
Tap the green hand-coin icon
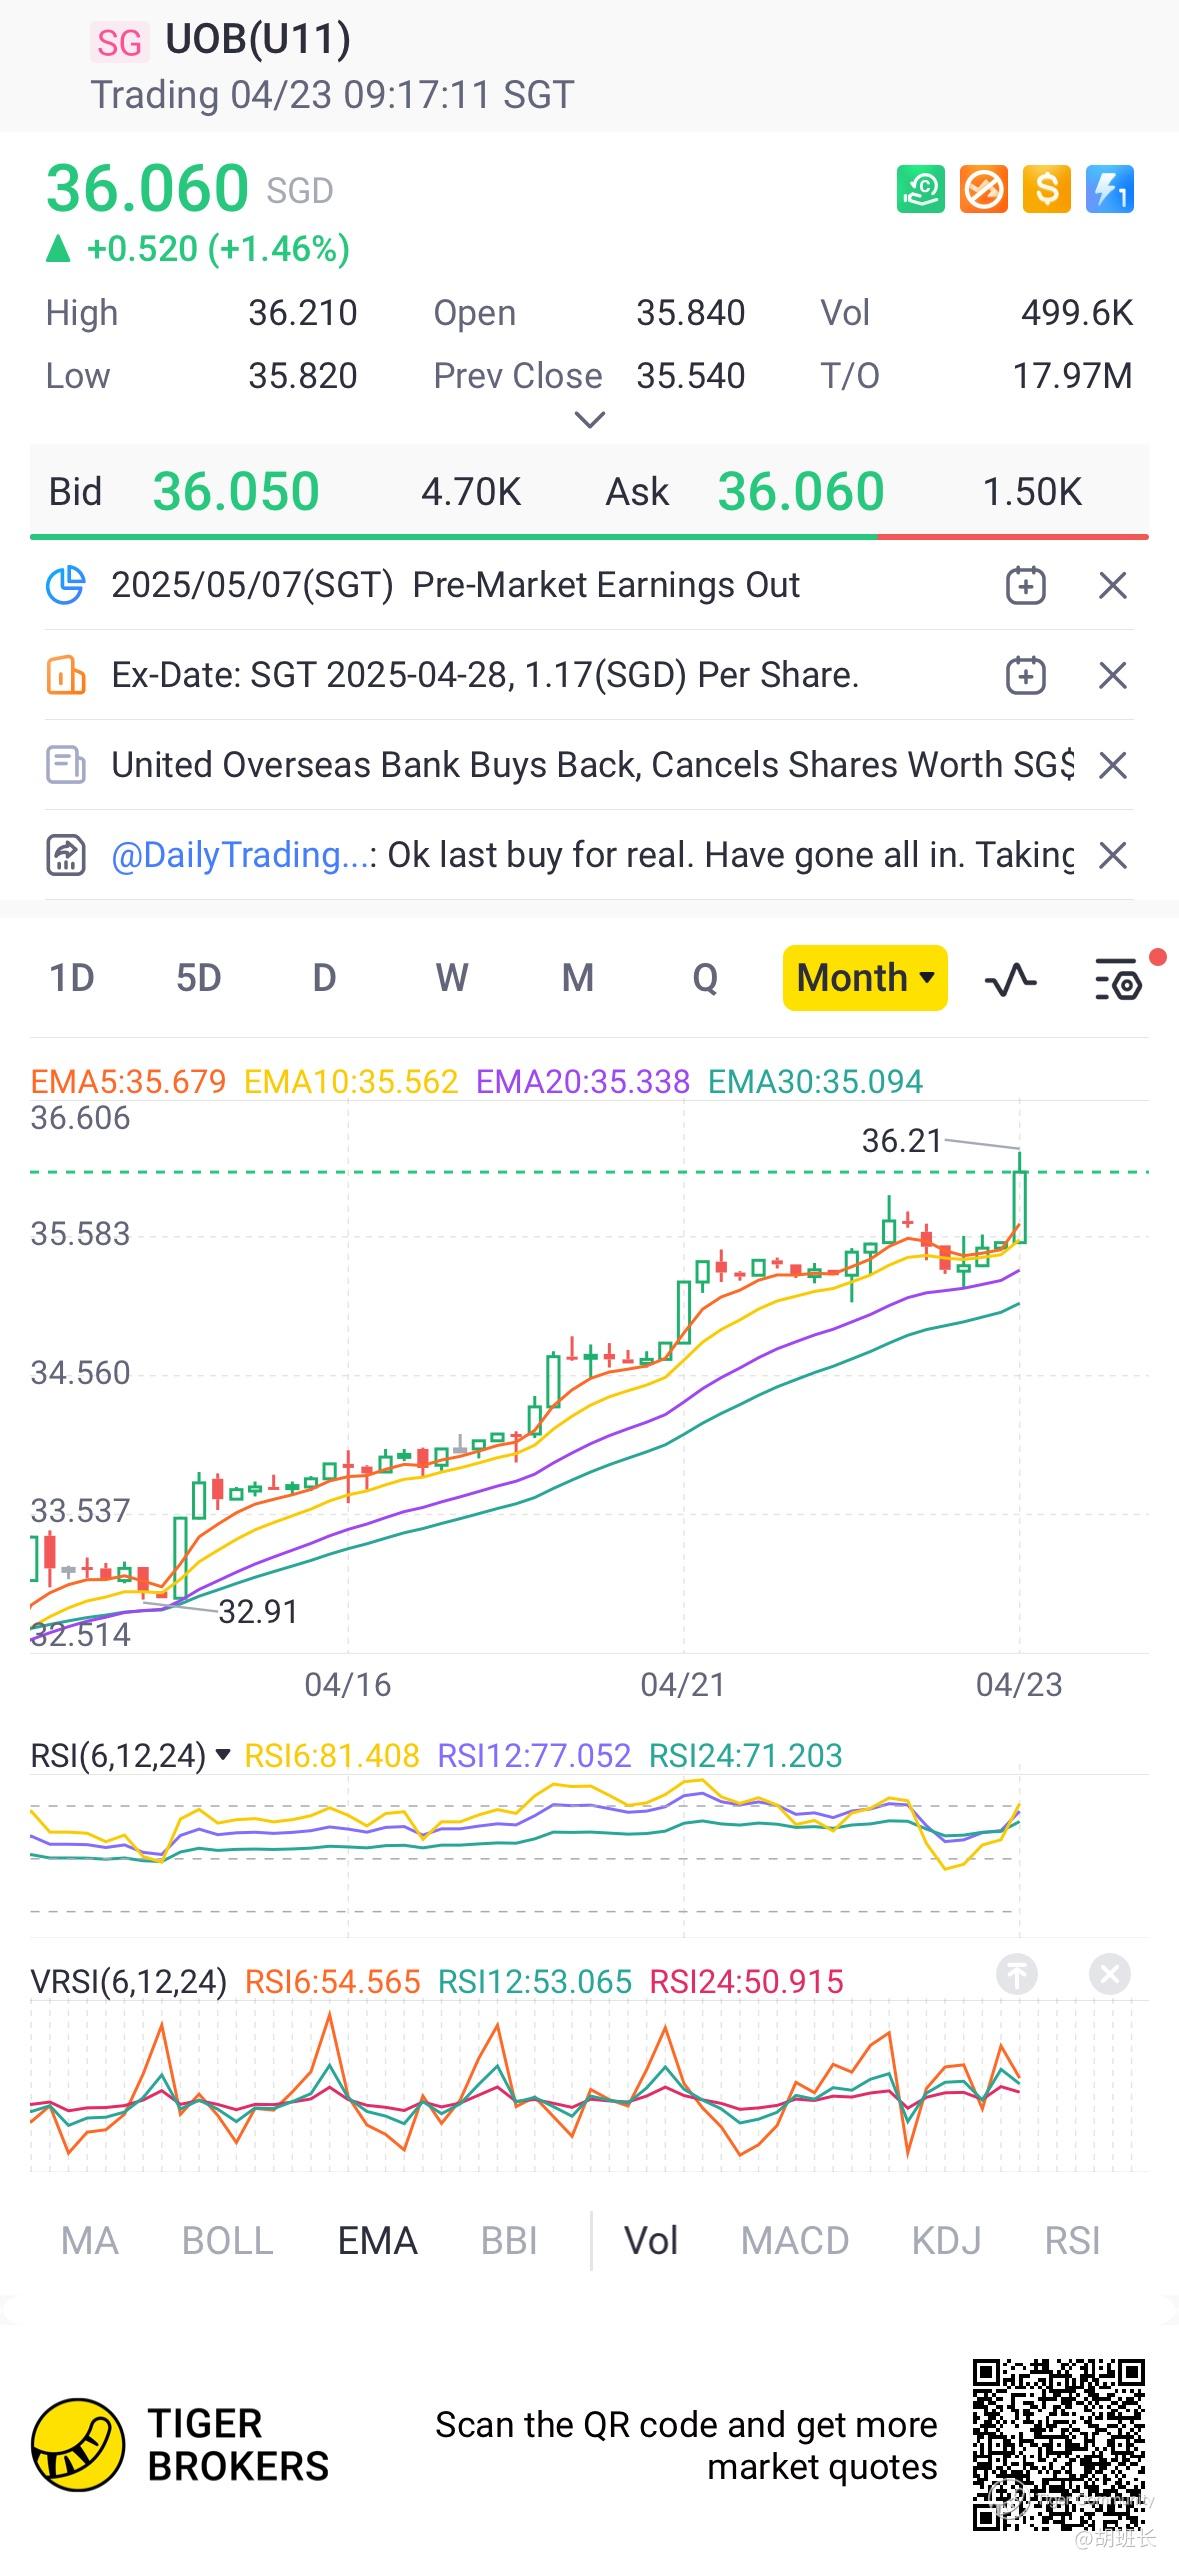[x=920, y=189]
